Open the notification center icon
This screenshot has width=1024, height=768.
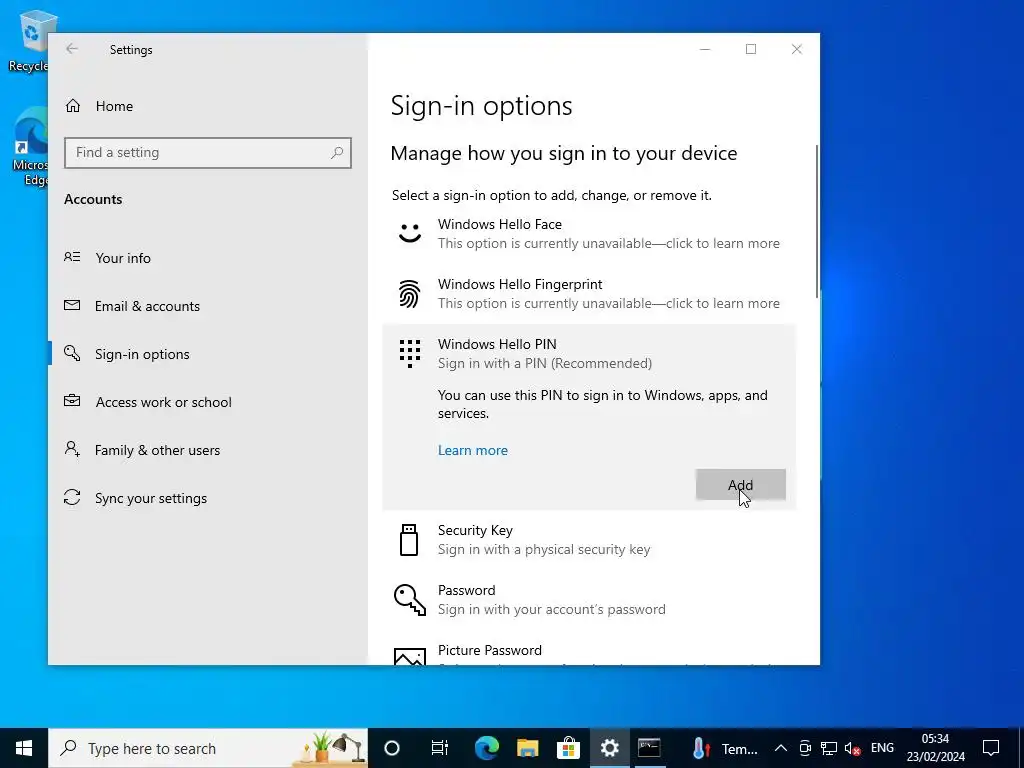(991, 748)
